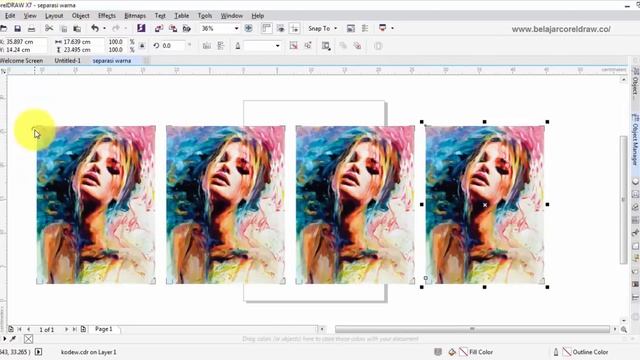This screenshot has height=360, width=640.
Task: Click the Redo arrow icon
Action: click(x=116, y=28)
